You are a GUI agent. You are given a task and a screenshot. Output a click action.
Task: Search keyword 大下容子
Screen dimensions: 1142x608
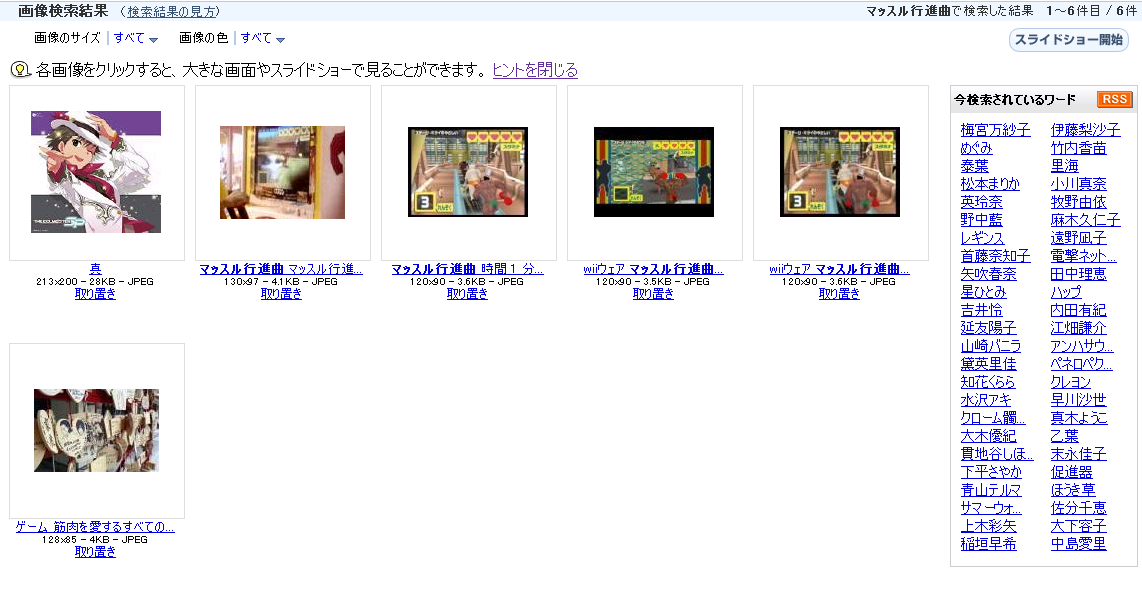pyautogui.click(x=1079, y=526)
